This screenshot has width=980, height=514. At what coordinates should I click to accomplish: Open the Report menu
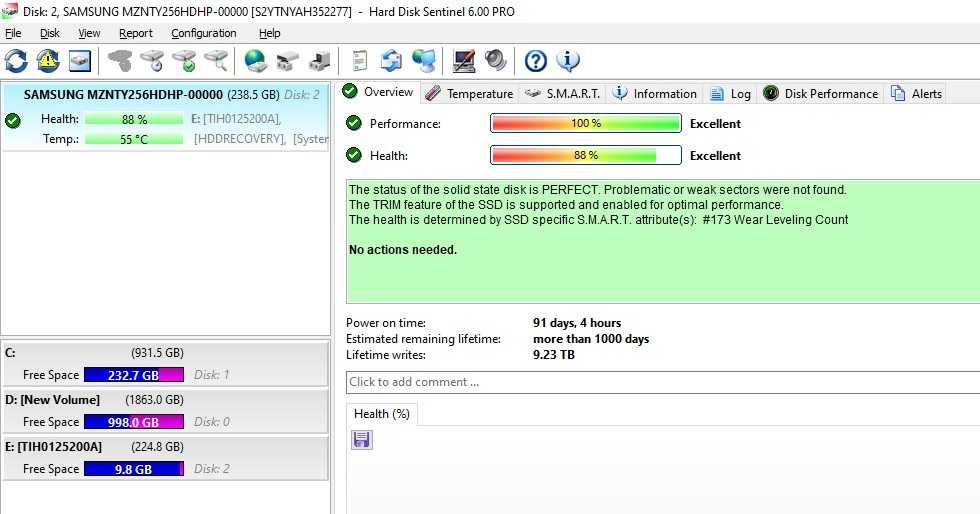[x=136, y=33]
